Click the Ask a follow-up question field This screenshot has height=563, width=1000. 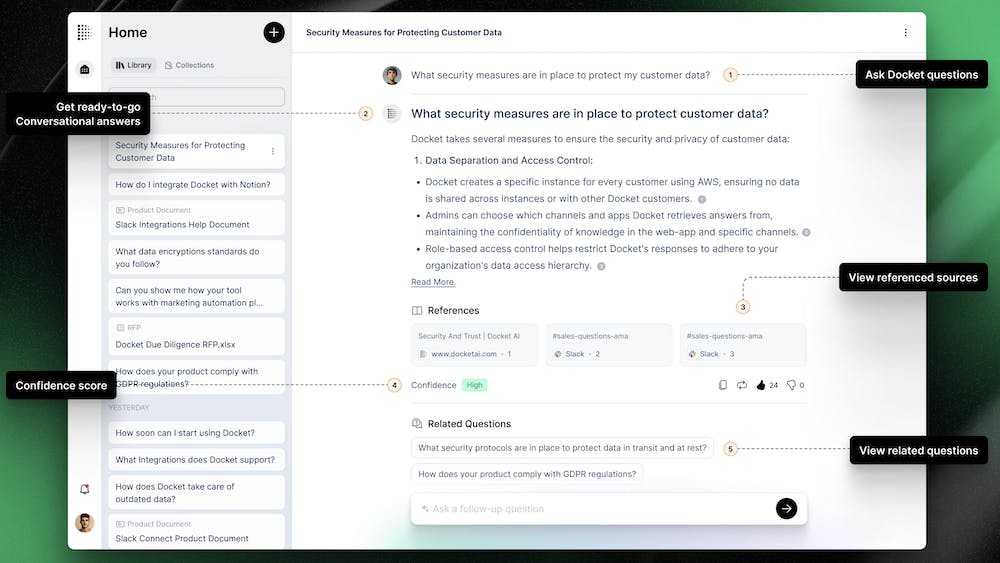[x=595, y=509]
